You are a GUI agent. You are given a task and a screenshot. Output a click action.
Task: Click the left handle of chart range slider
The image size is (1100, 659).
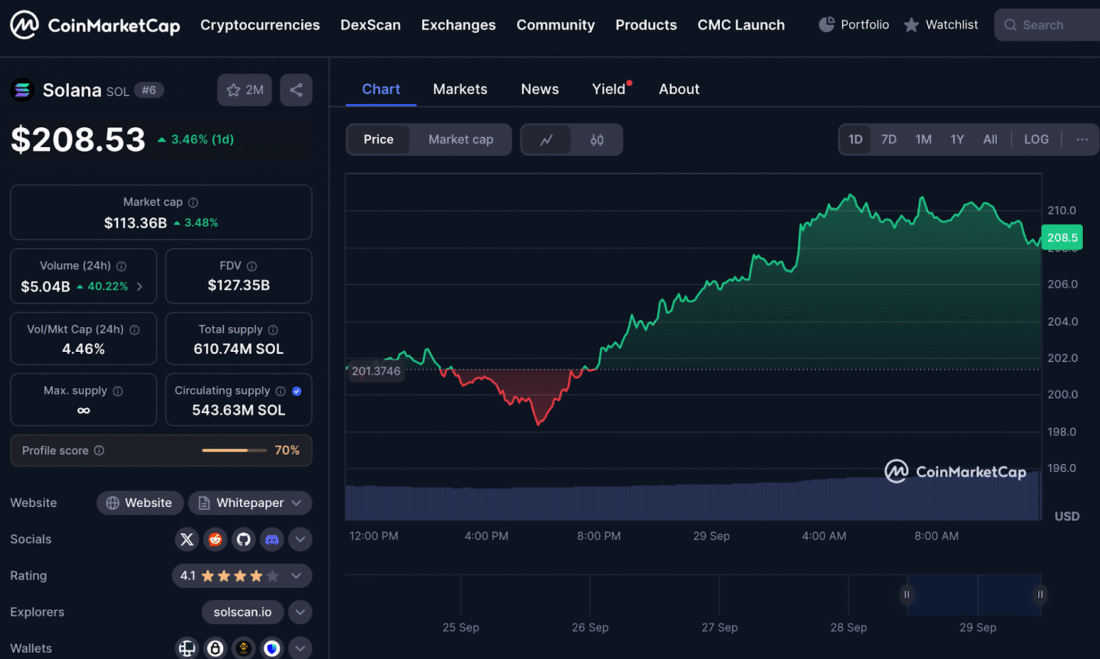pyautogui.click(x=907, y=594)
